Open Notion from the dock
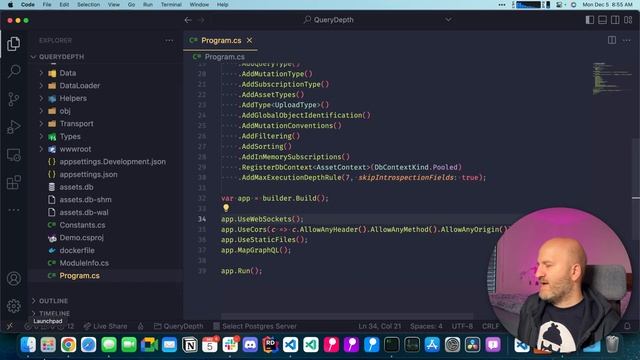This screenshot has height=360, width=640. tap(190, 345)
